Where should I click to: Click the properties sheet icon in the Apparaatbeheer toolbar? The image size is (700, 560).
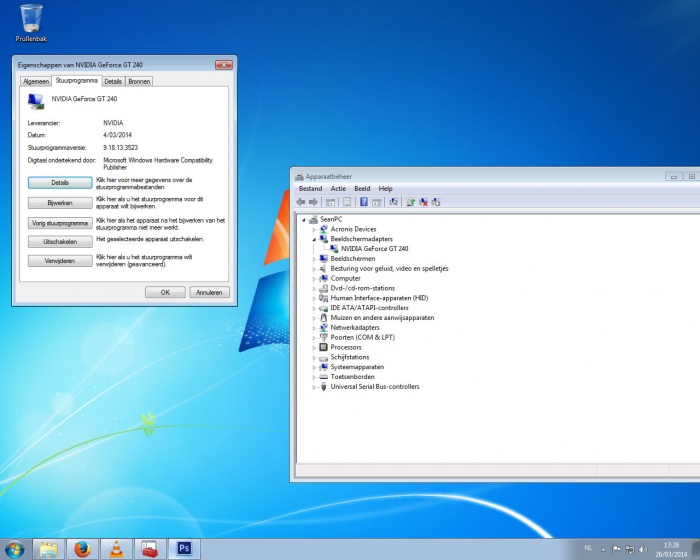347,202
